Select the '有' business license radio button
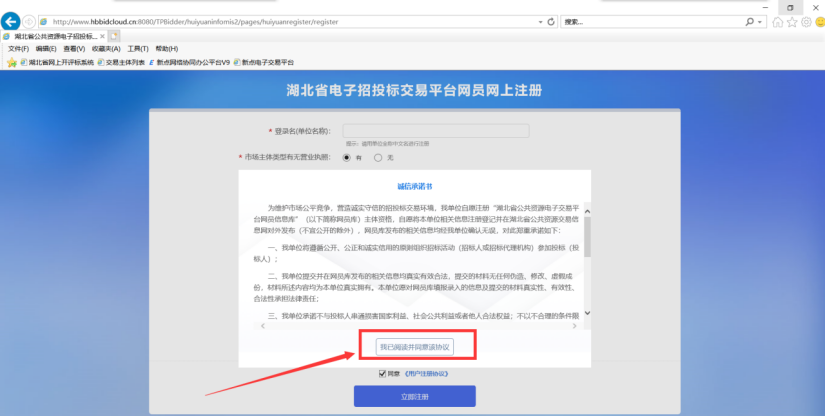The height and width of the screenshot is (417, 825). 347,157
